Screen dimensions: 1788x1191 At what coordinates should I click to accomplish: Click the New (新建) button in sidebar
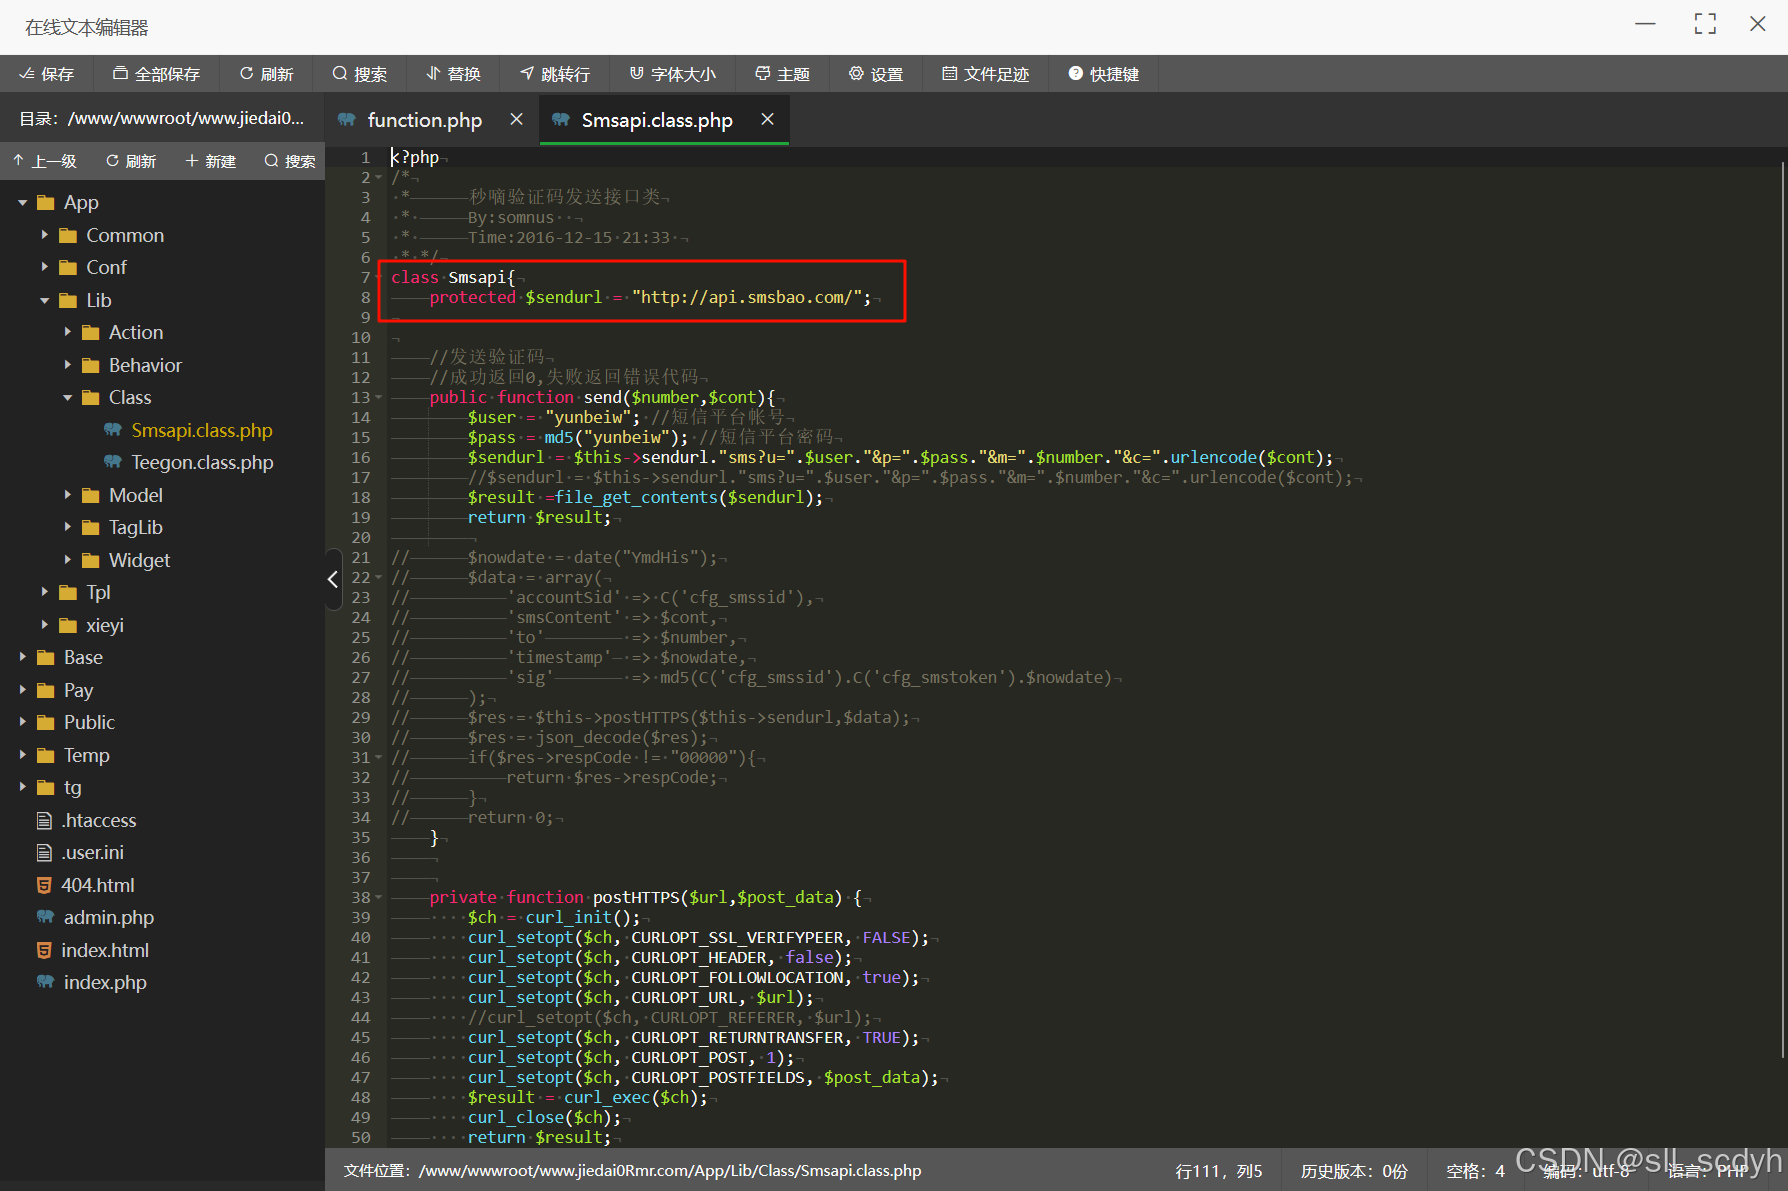(210, 161)
